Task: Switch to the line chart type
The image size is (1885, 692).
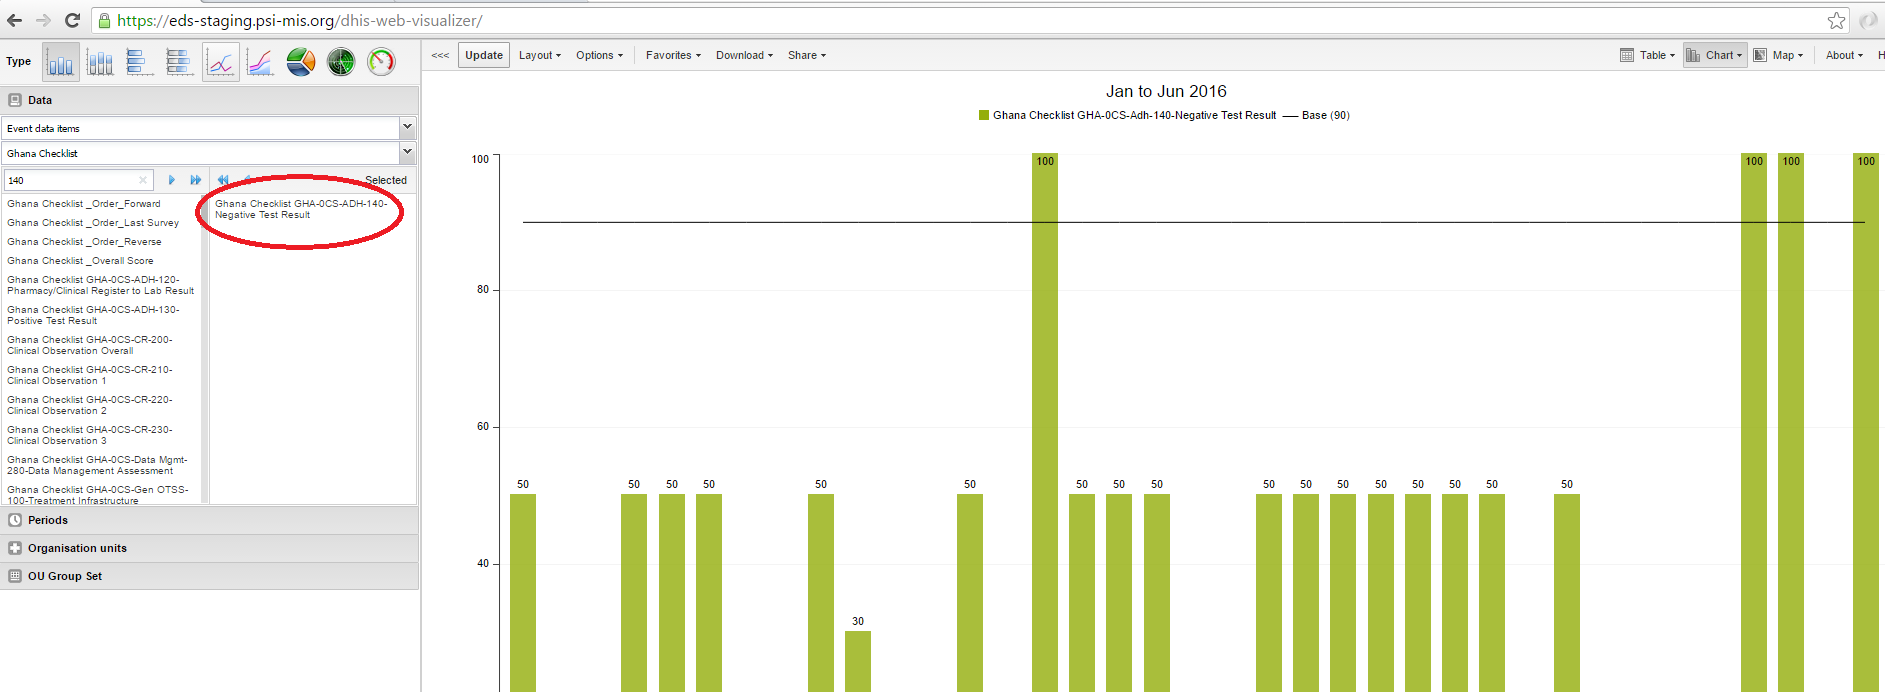Action: tap(220, 62)
